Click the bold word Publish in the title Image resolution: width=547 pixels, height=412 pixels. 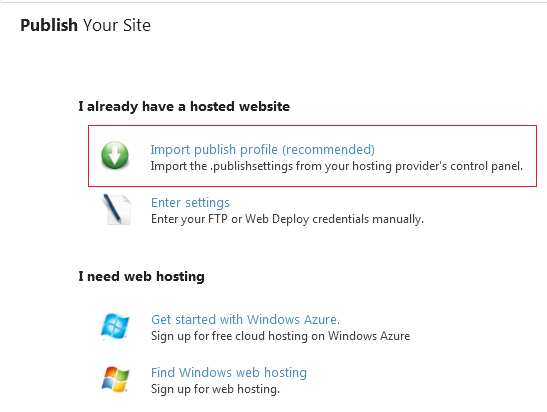pos(49,25)
